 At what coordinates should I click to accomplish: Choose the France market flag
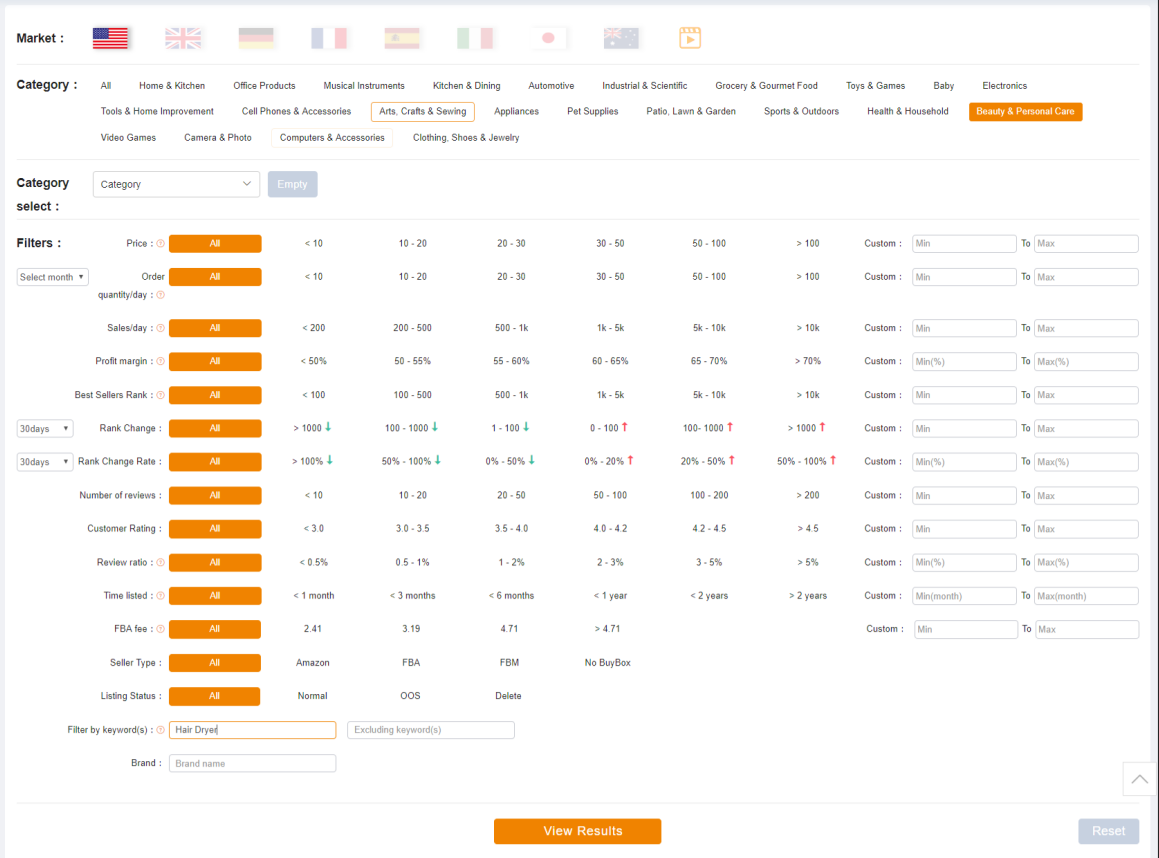329,38
